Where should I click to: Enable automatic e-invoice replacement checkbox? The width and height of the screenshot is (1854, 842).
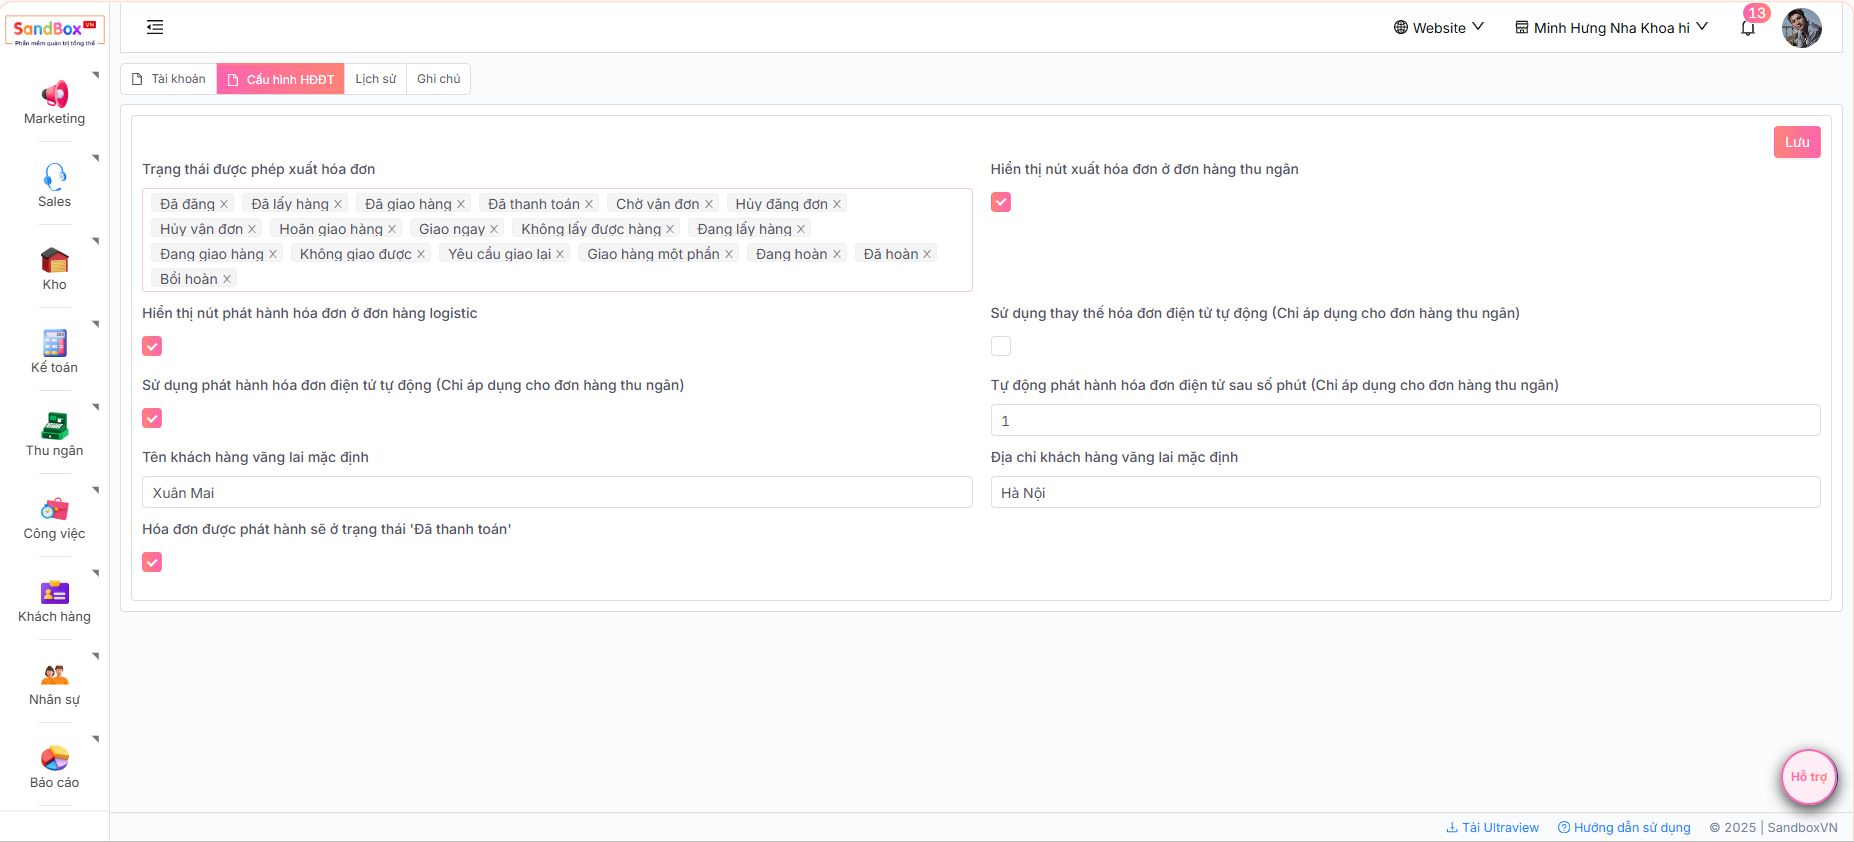tap(1001, 346)
